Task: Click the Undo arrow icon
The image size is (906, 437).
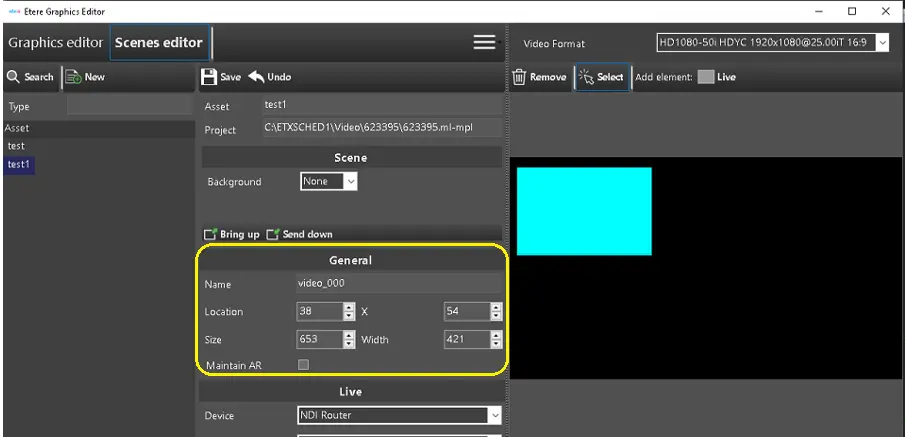Action: [x=256, y=77]
